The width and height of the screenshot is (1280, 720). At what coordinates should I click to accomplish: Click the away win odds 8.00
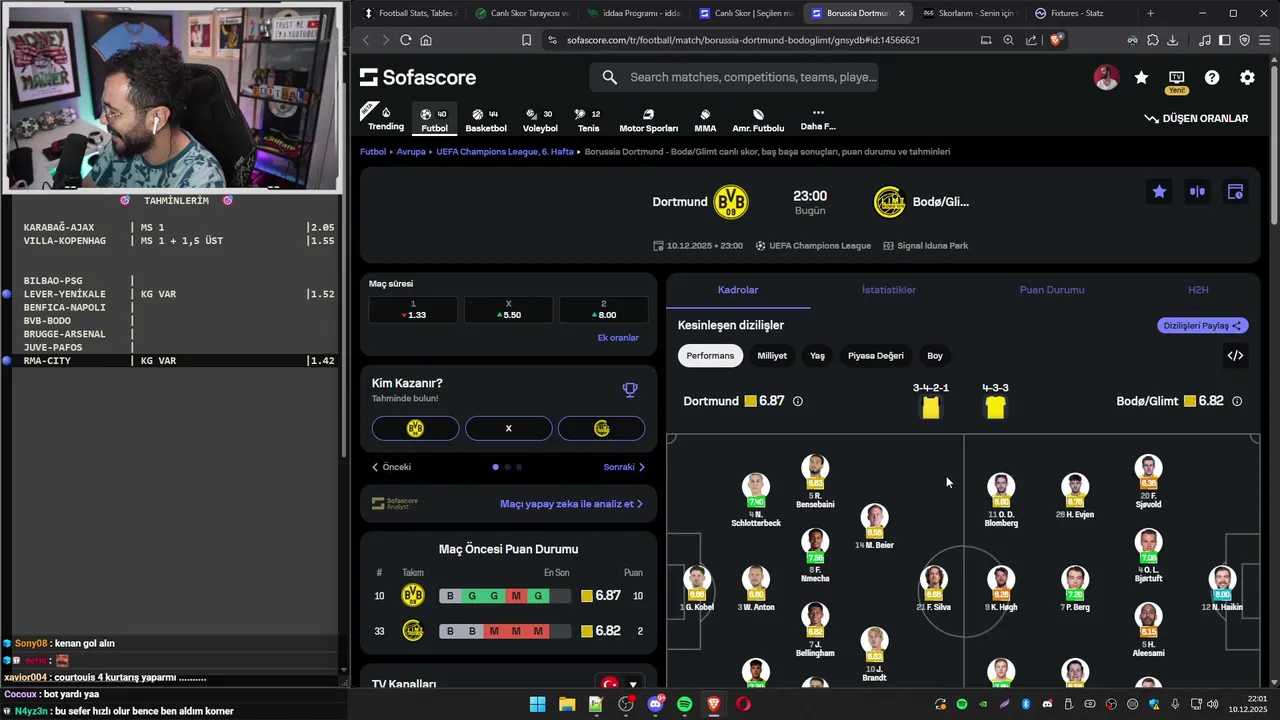point(603,310)
